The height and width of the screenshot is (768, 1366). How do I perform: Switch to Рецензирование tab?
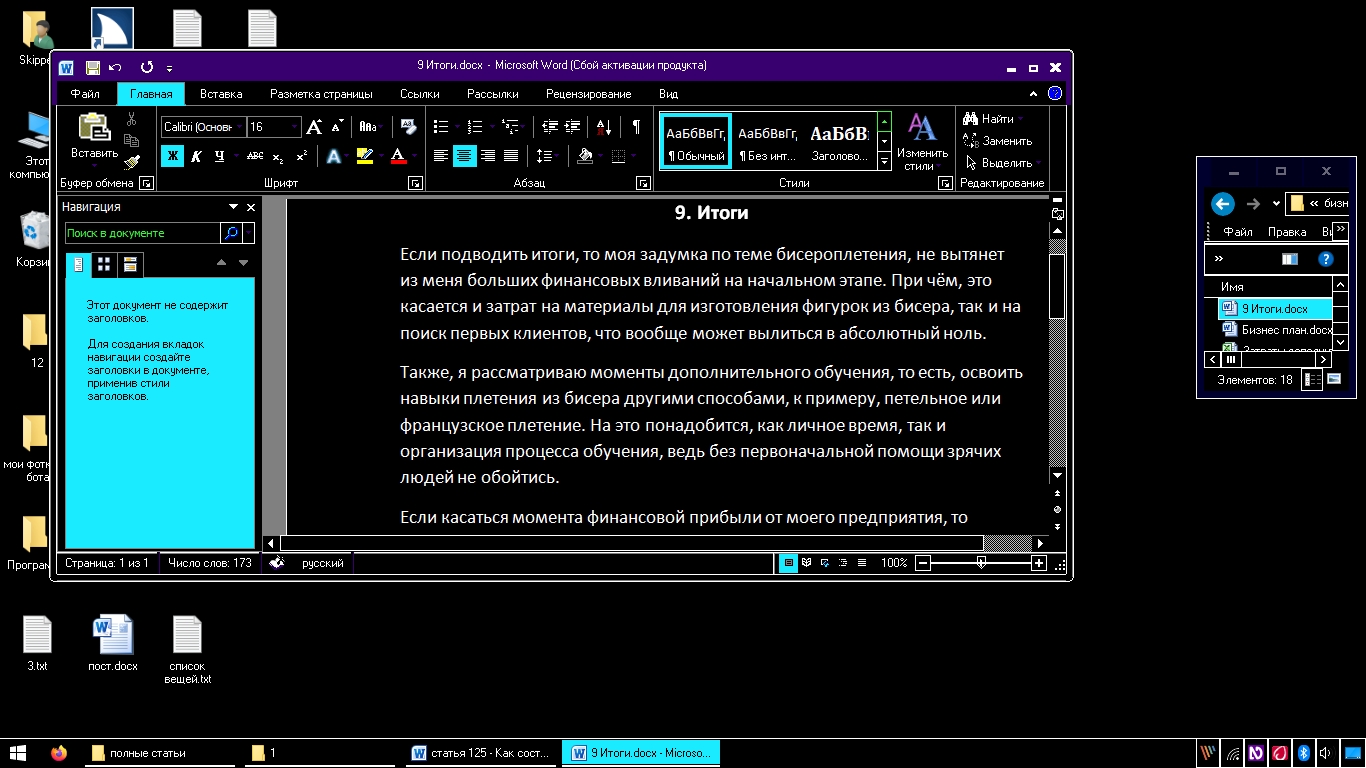(x=588, y=94)
